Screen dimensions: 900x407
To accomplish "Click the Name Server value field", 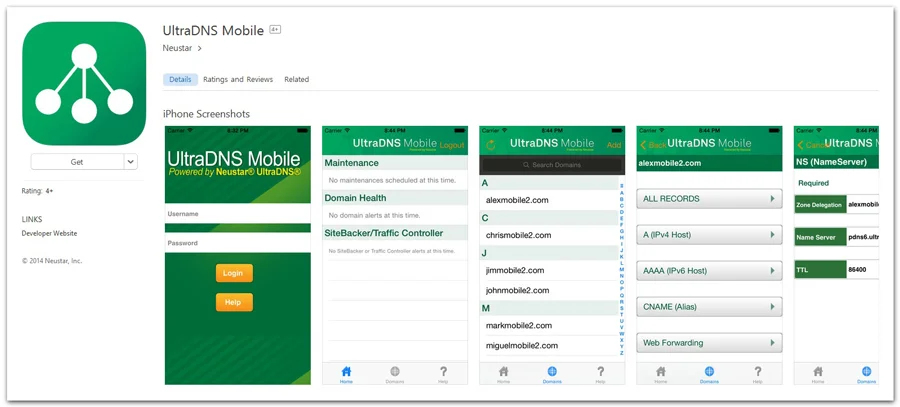I will click(863, 237).
